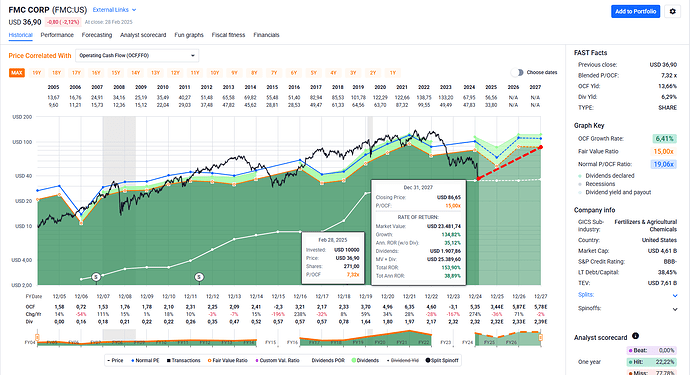Open the External Links dropdown
This screenshot has width=690, height=375.
(x=114, y=10)
